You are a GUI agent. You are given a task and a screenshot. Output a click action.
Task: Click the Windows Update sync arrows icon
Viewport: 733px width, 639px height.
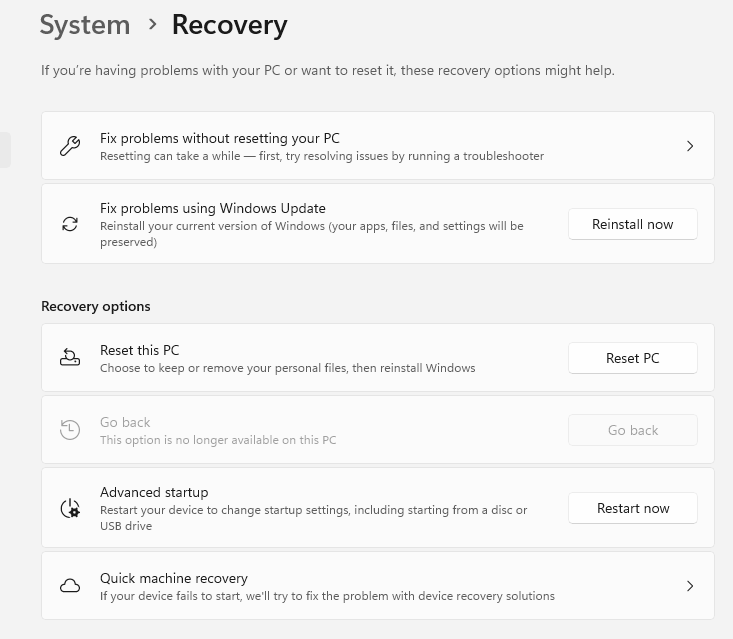tap(70, 224)
